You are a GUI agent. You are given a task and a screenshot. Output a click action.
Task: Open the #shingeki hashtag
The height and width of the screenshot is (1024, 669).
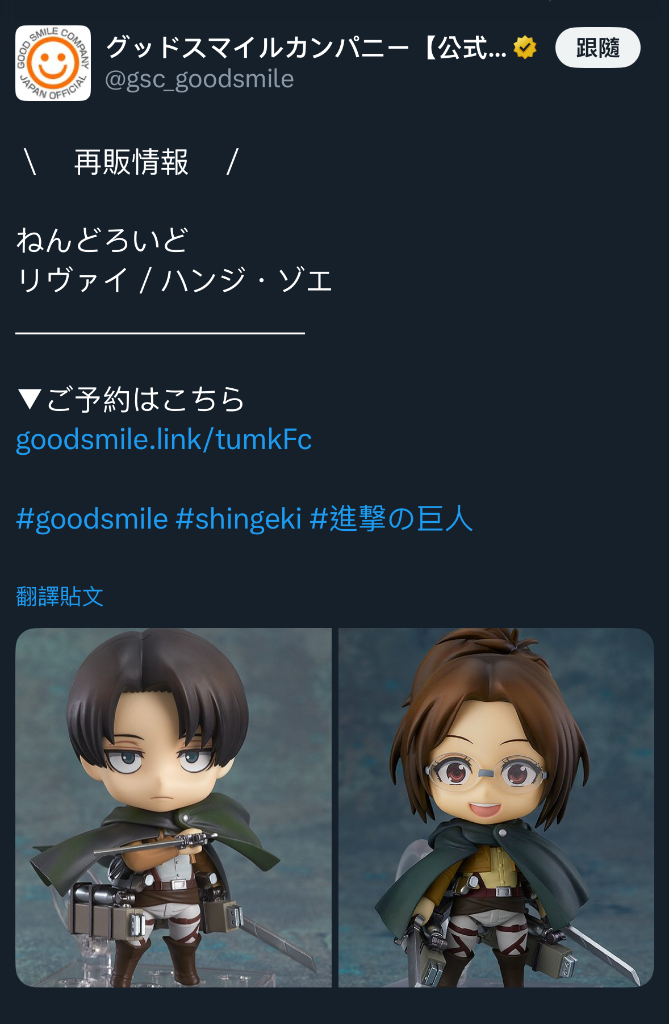pos(238,519)
